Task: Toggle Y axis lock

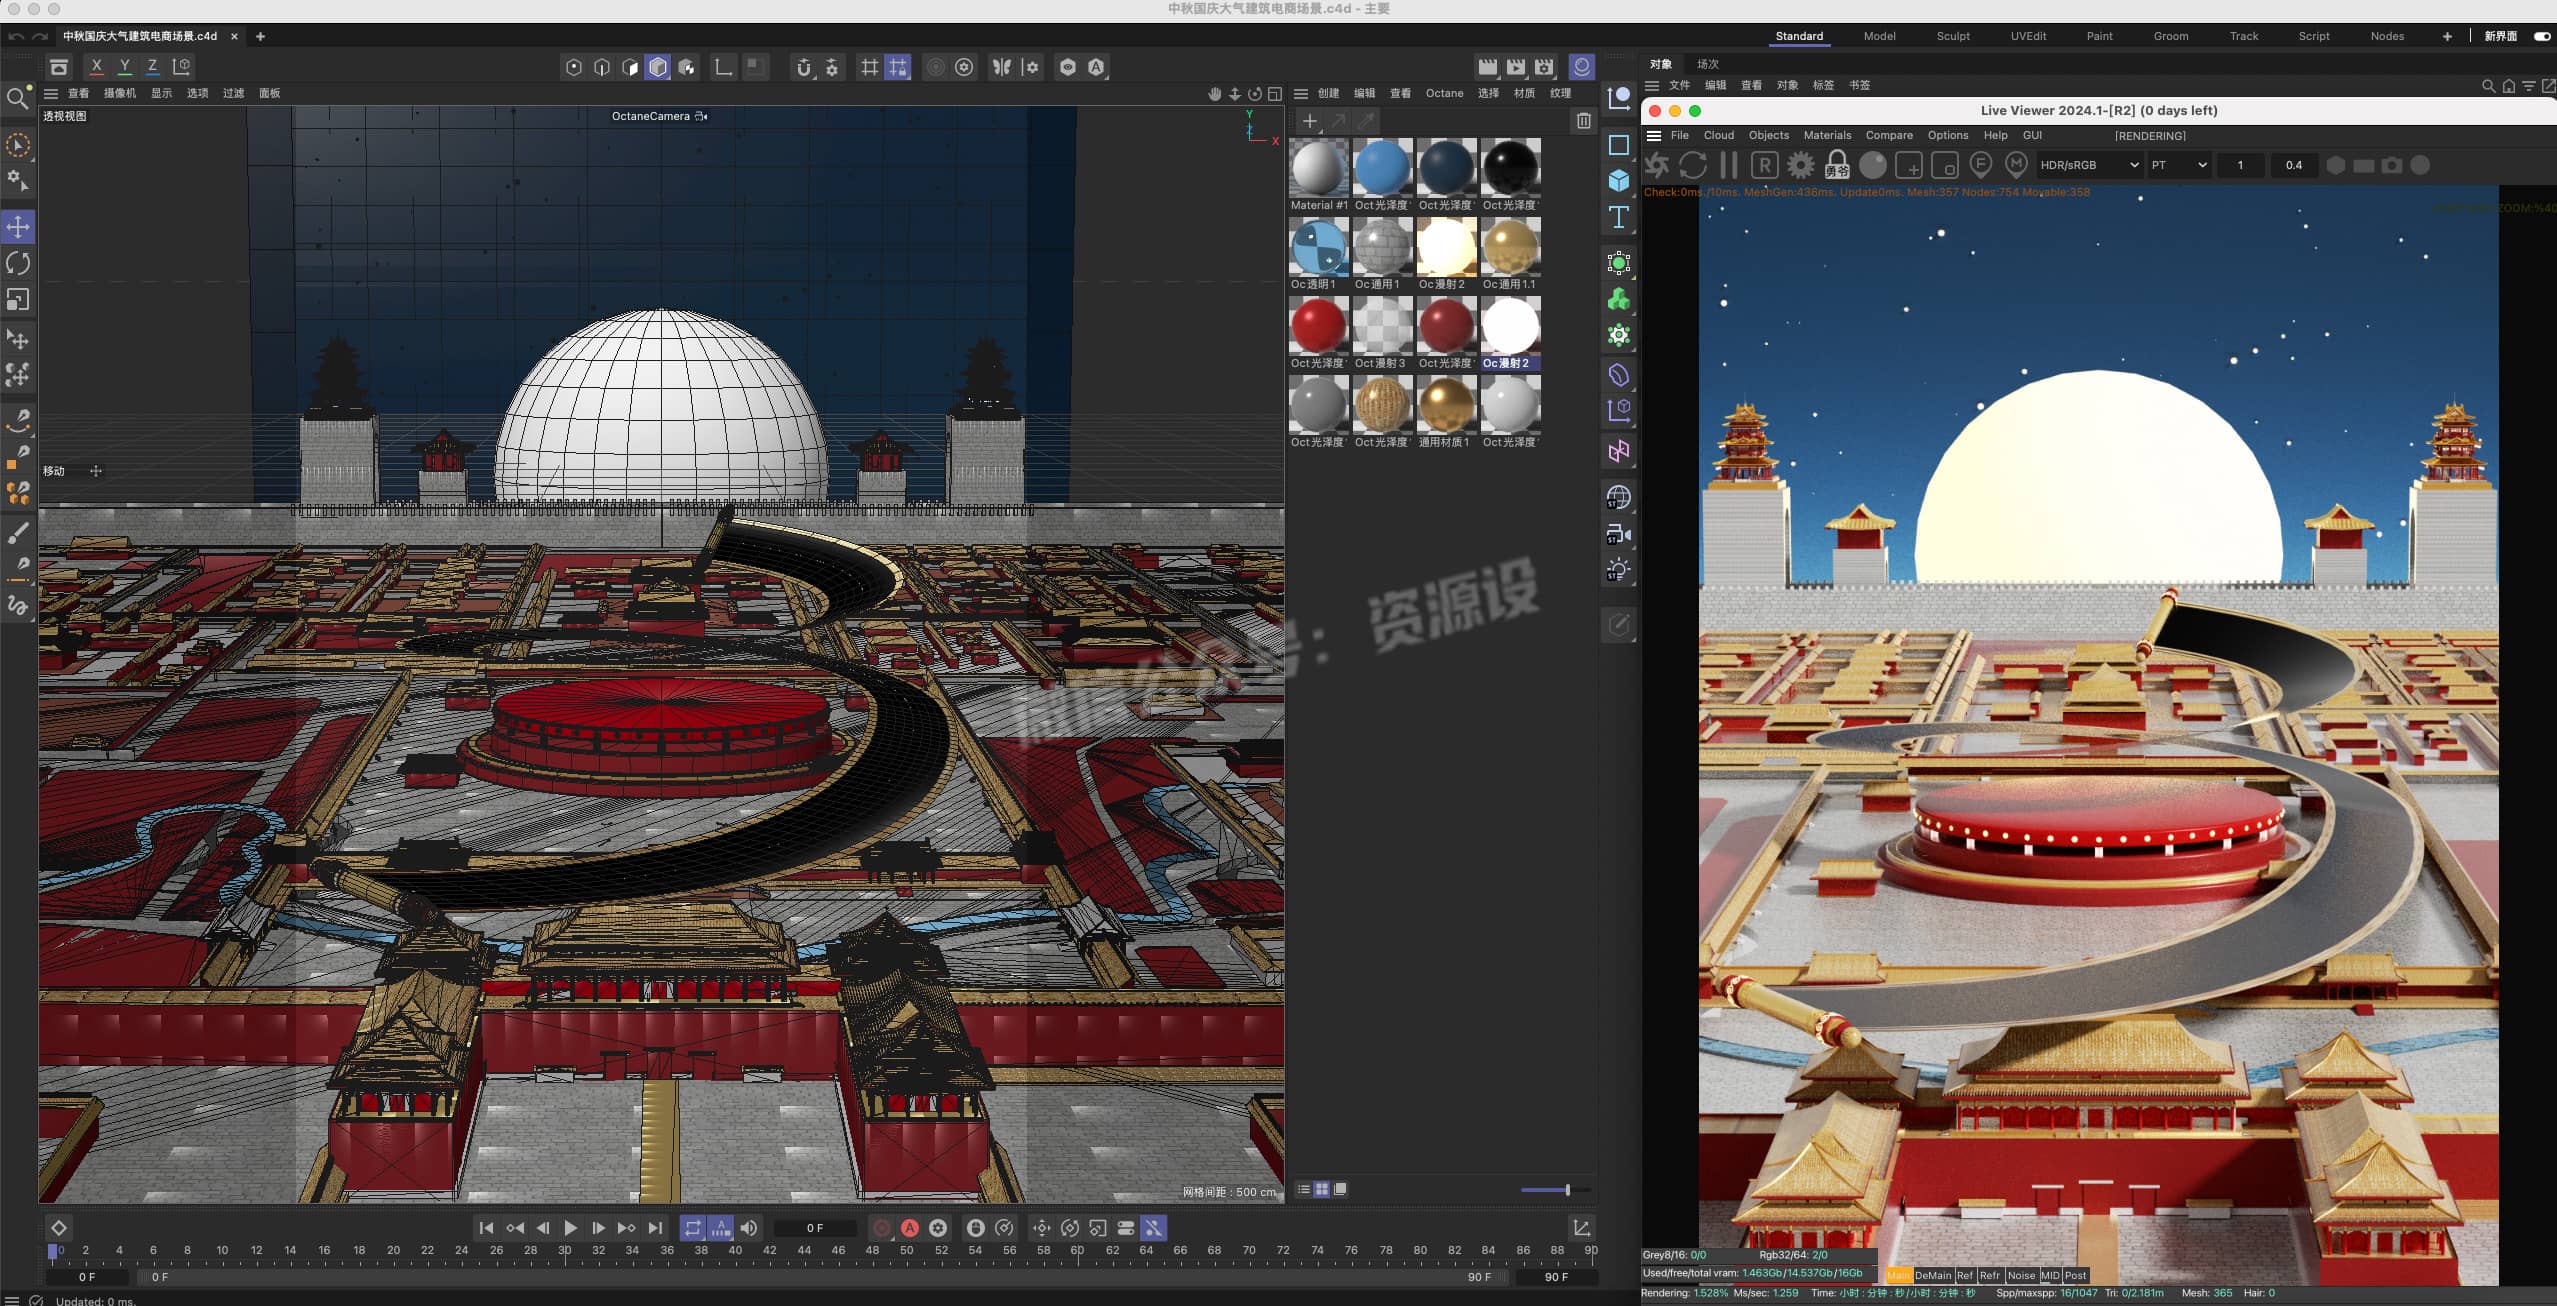Action: point(124,67)
